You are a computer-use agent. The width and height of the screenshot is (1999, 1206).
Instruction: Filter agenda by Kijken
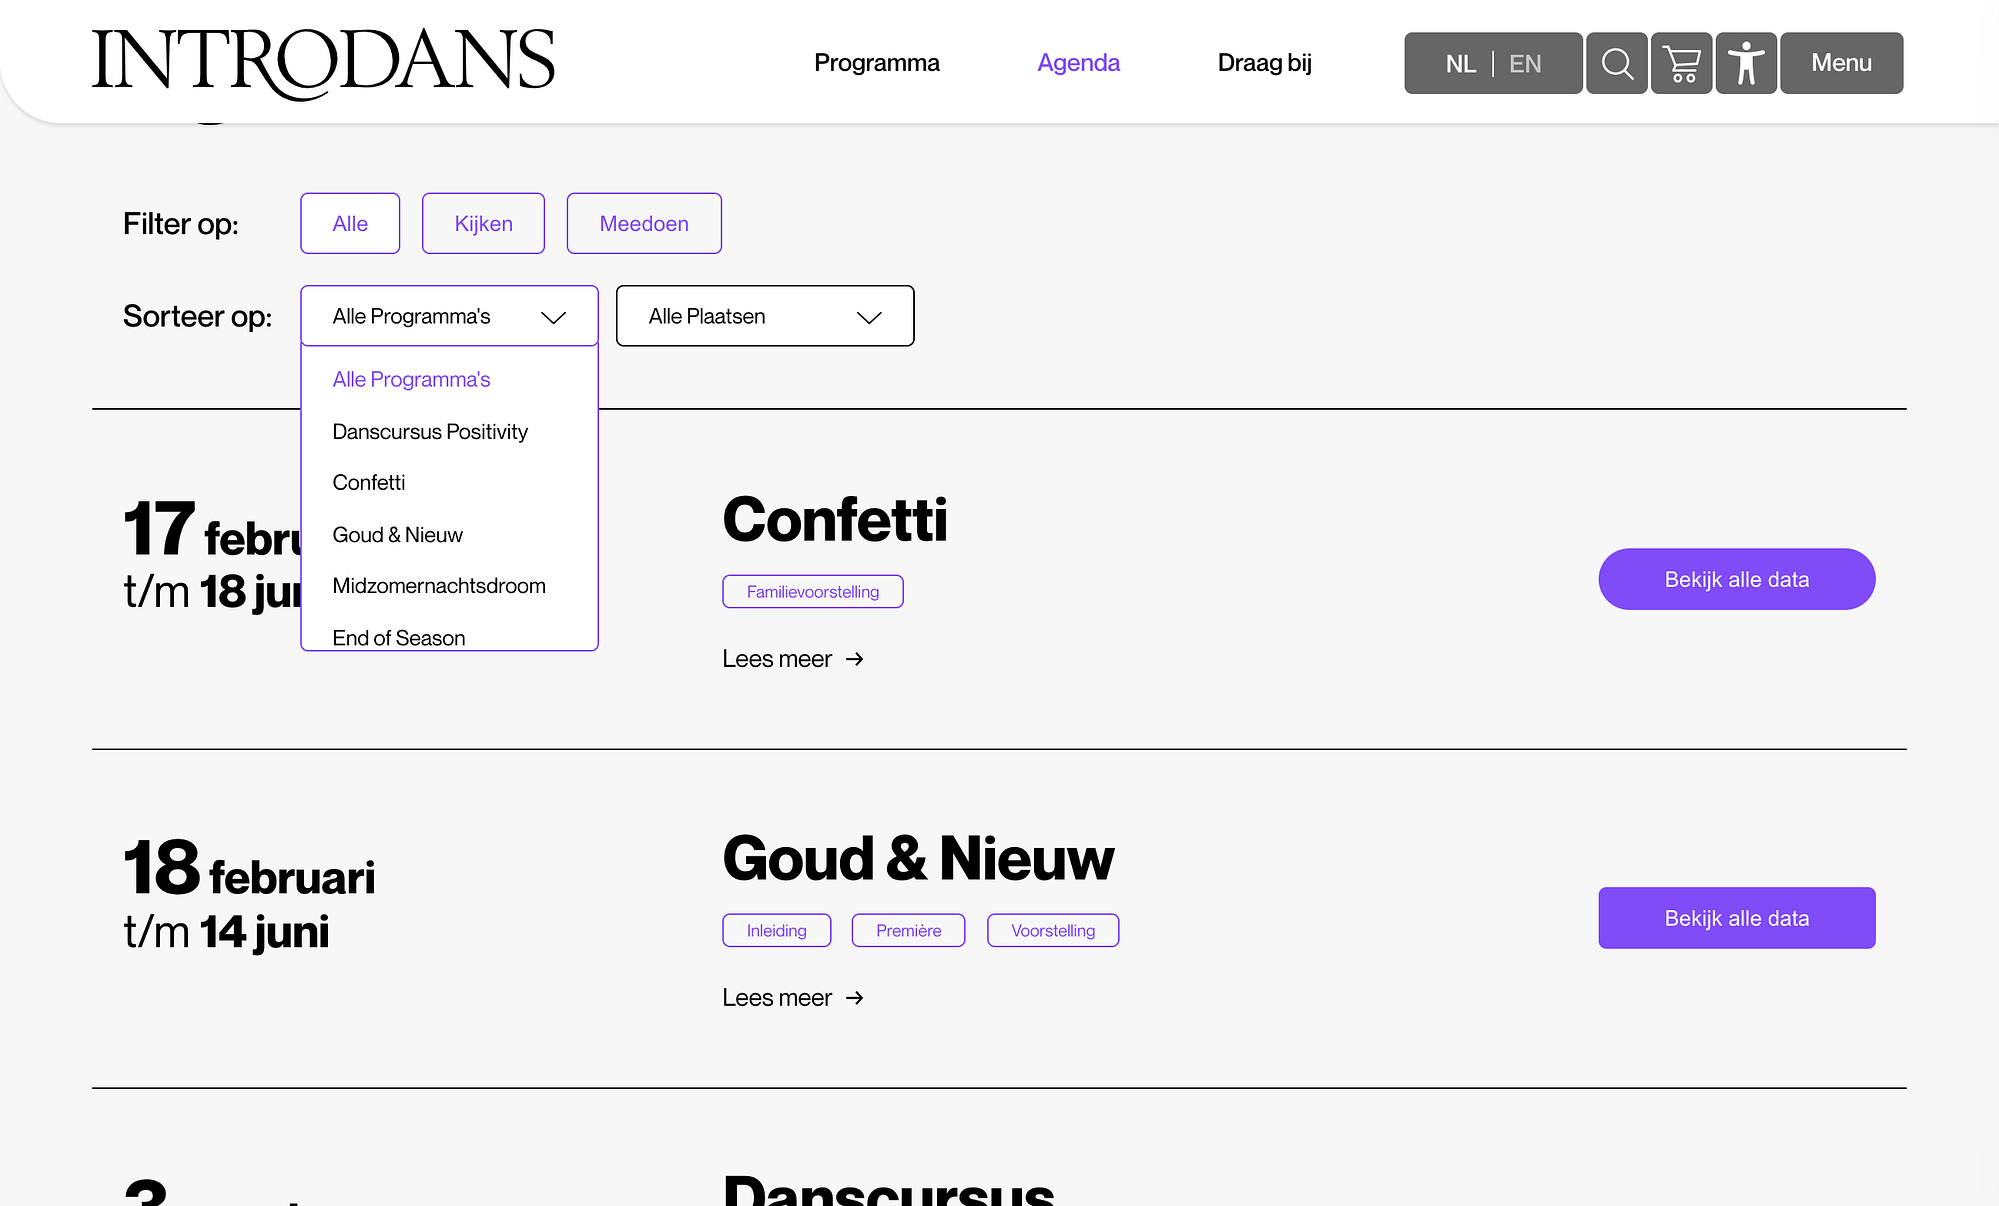click(x=483, y=224)
